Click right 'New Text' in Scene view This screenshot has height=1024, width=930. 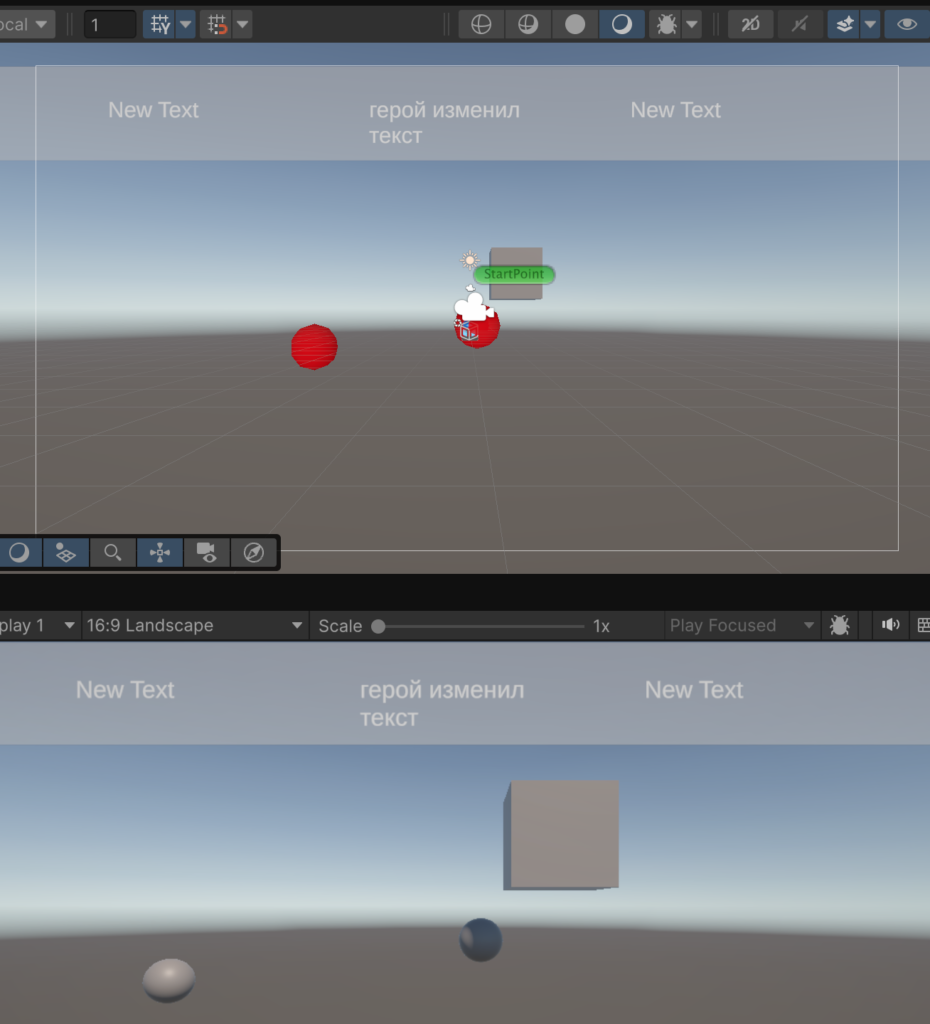[x=675, y=110]
